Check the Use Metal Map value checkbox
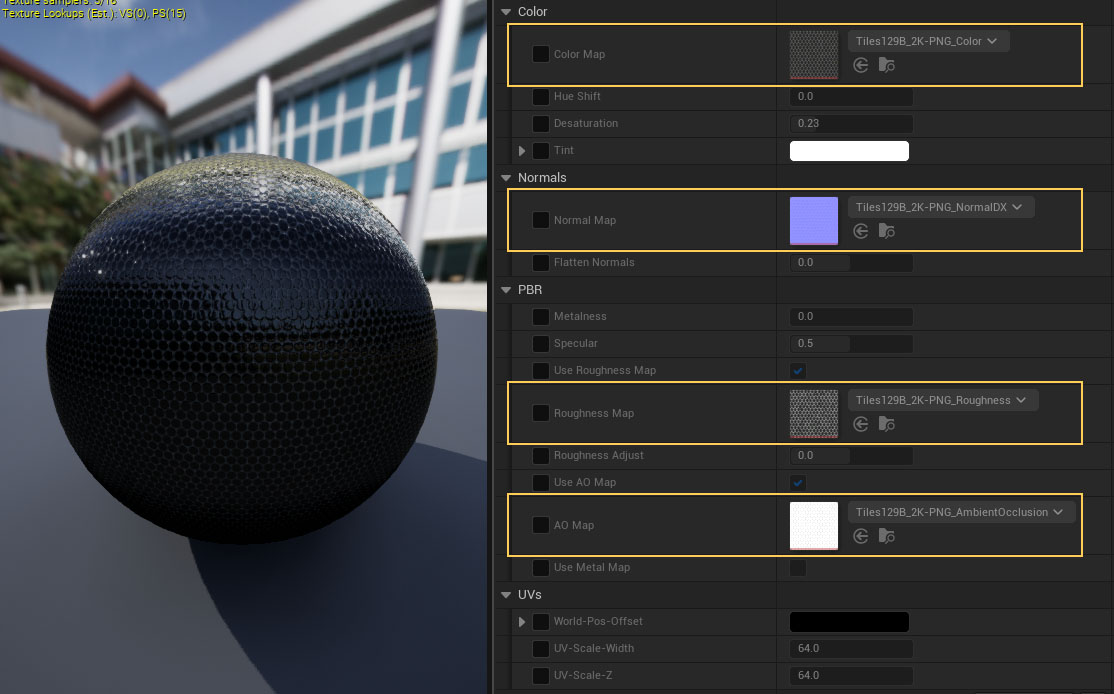This screenshot has width=1114, height=694. [x=798, y=568]
